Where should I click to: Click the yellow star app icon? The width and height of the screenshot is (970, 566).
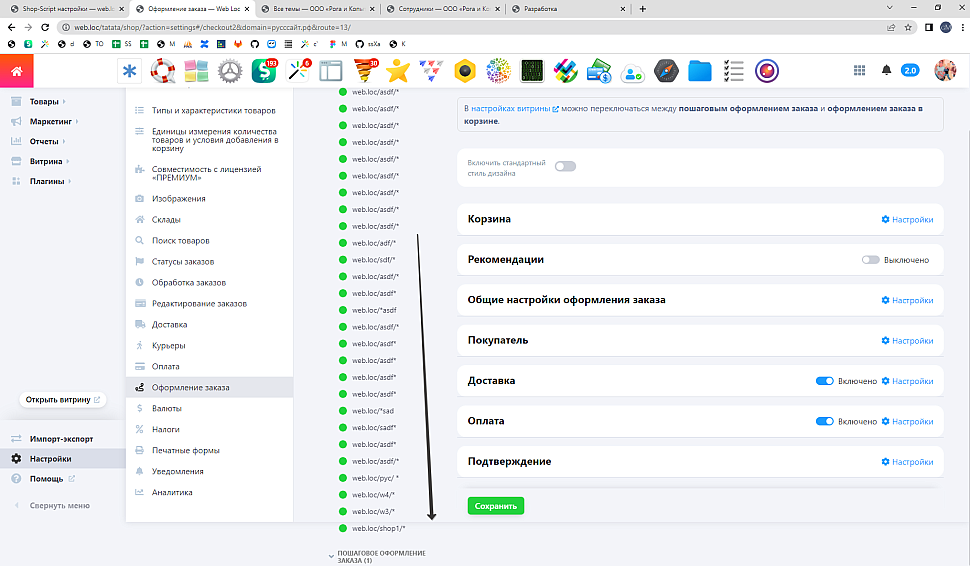398,71
